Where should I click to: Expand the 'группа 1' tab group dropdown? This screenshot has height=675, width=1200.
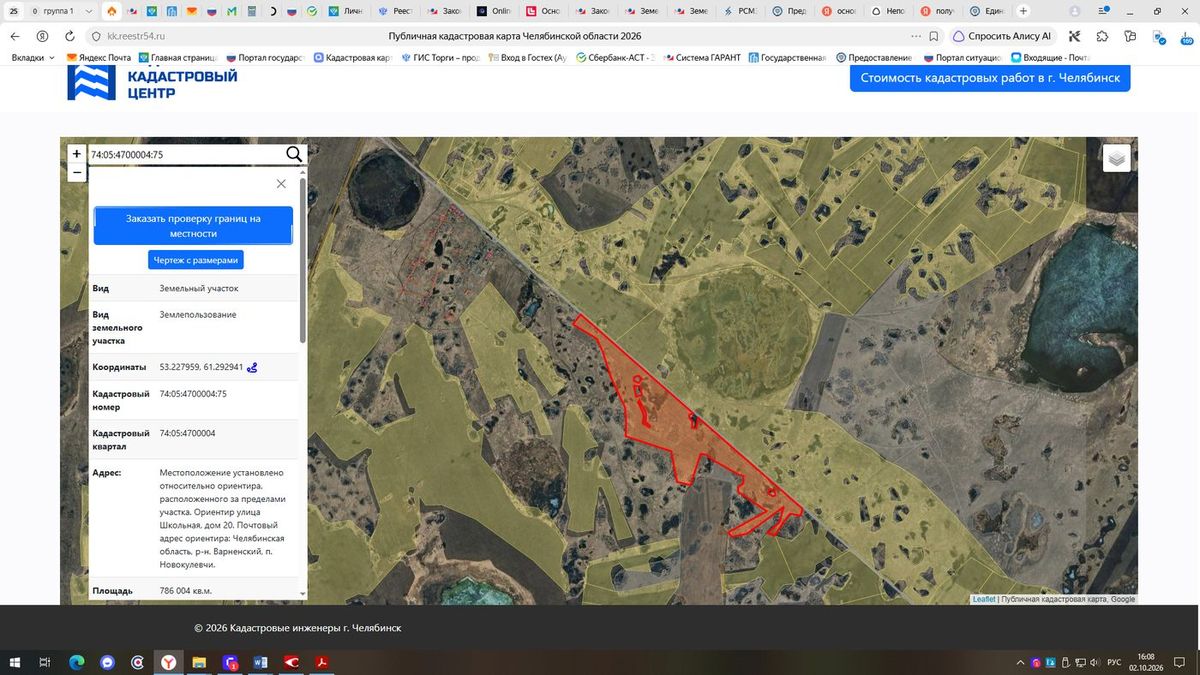pyautogui.click(x=88, y=11)
